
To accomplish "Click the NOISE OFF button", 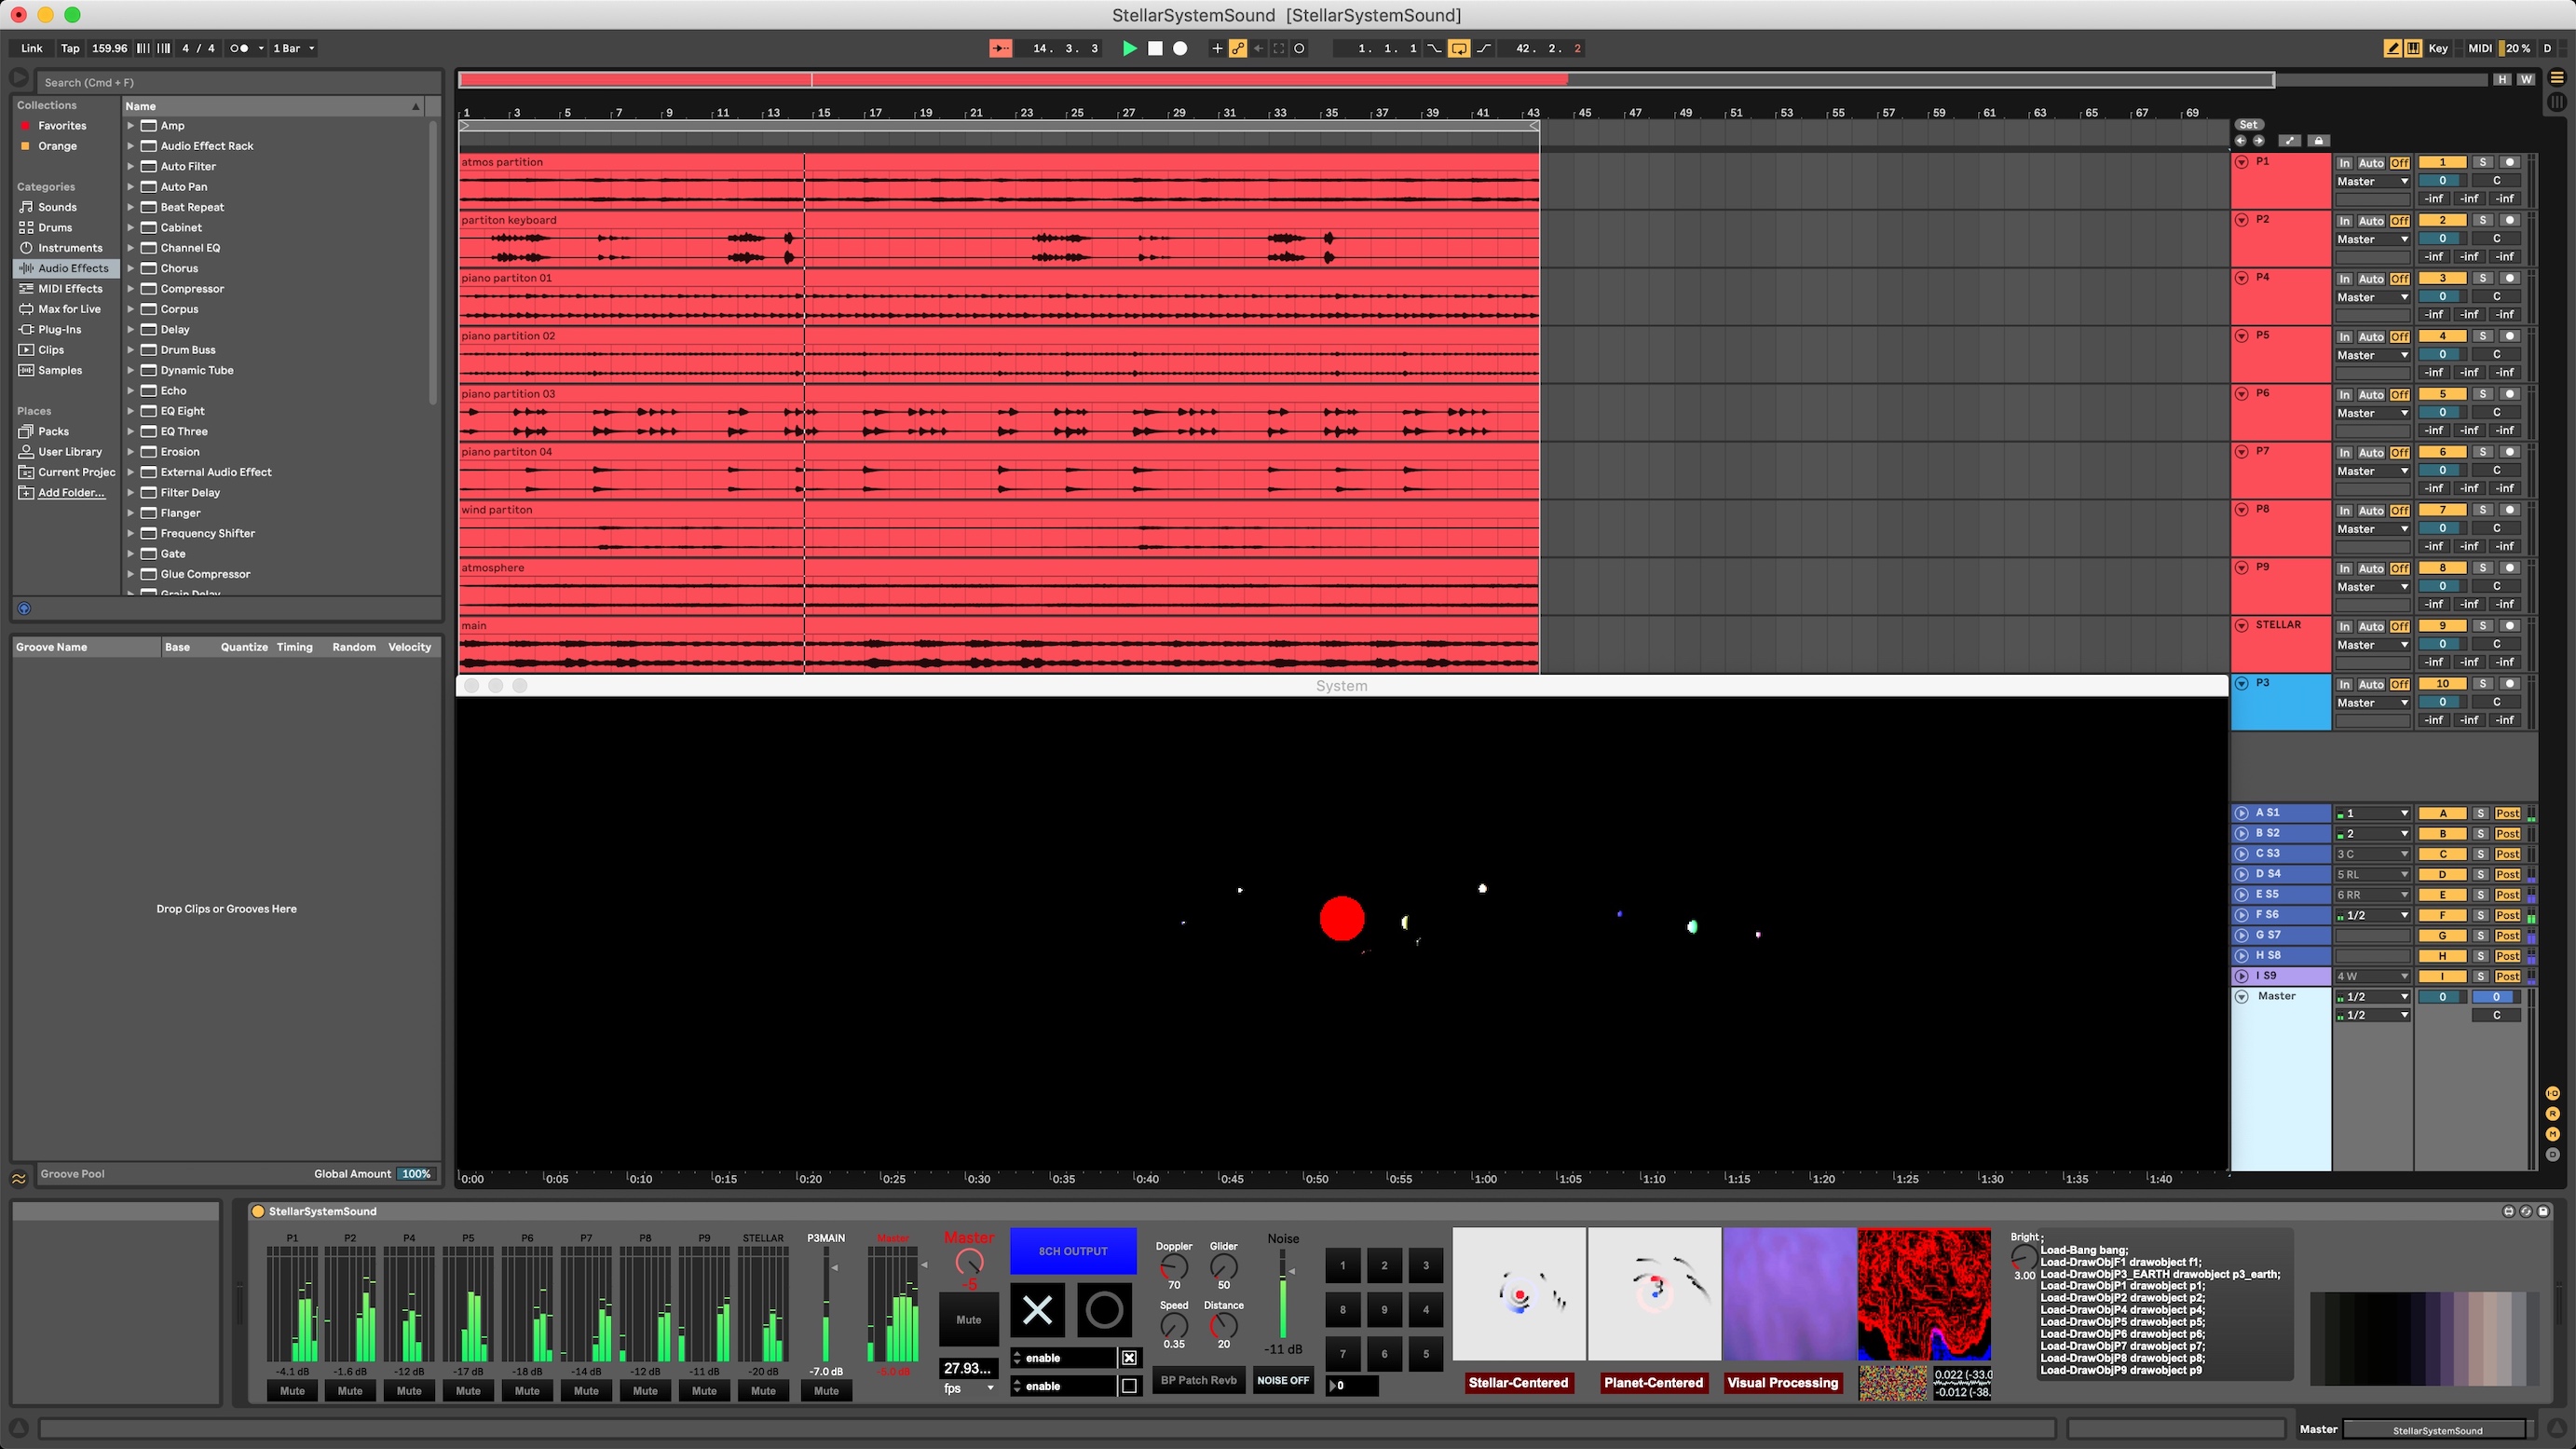I will (1282, 1380).
